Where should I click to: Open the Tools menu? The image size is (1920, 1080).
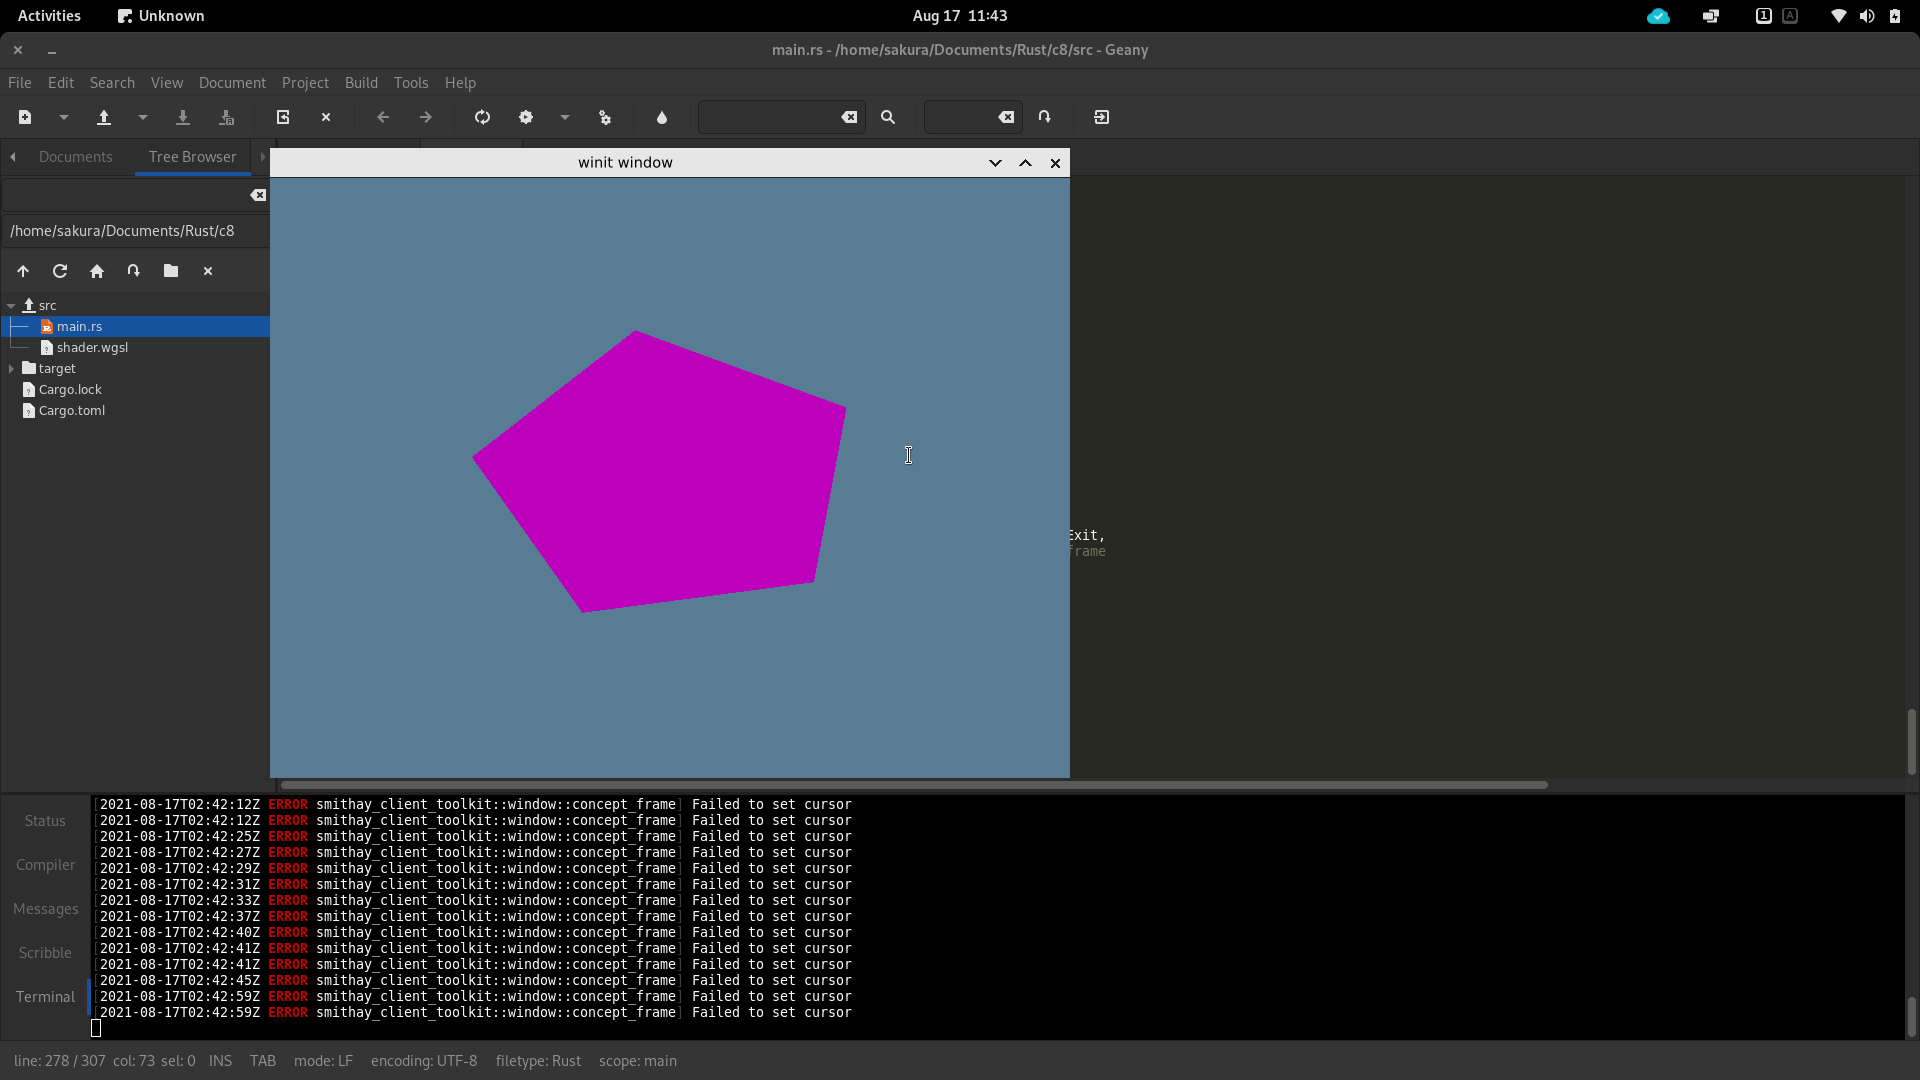coord(410,83)
